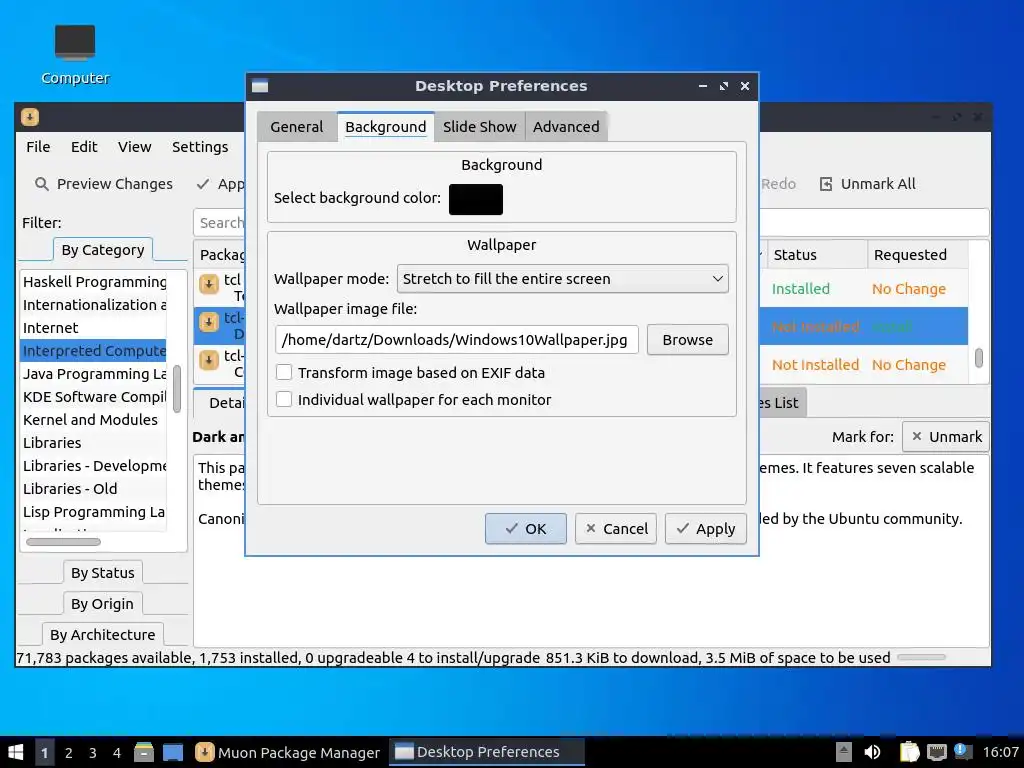Click the package icon of the highlighted row

click(208, 322)
